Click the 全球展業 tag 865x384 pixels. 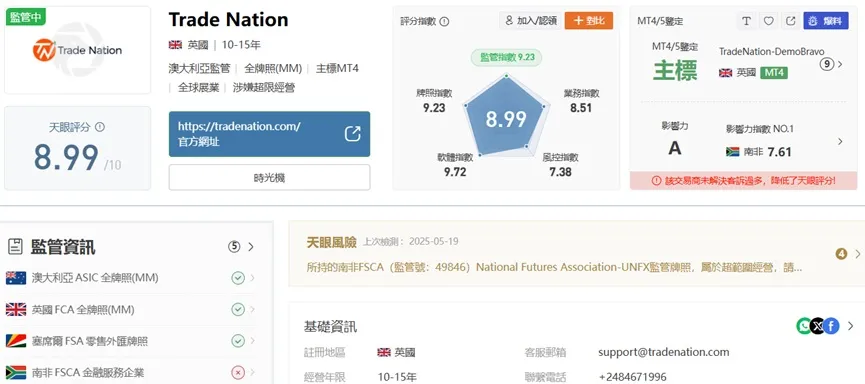pos(198,88)
